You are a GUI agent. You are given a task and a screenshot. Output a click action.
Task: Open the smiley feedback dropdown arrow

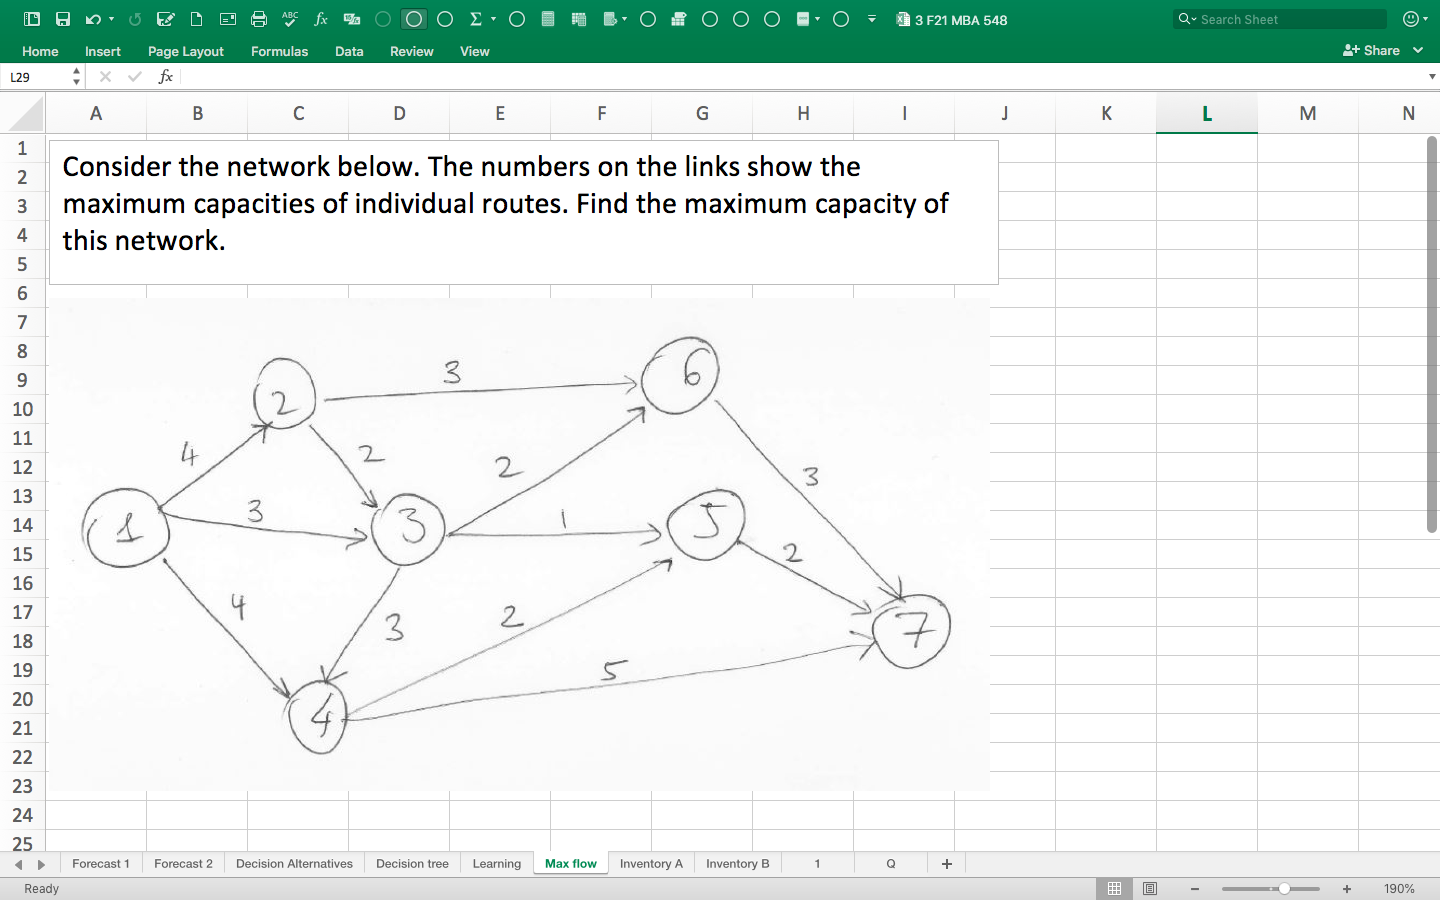click(x=1424, y=19)
